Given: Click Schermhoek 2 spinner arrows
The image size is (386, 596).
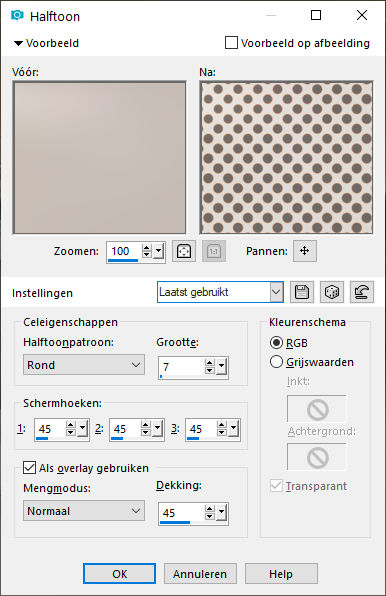Looking at the screenshot, I should pos(145,429).
